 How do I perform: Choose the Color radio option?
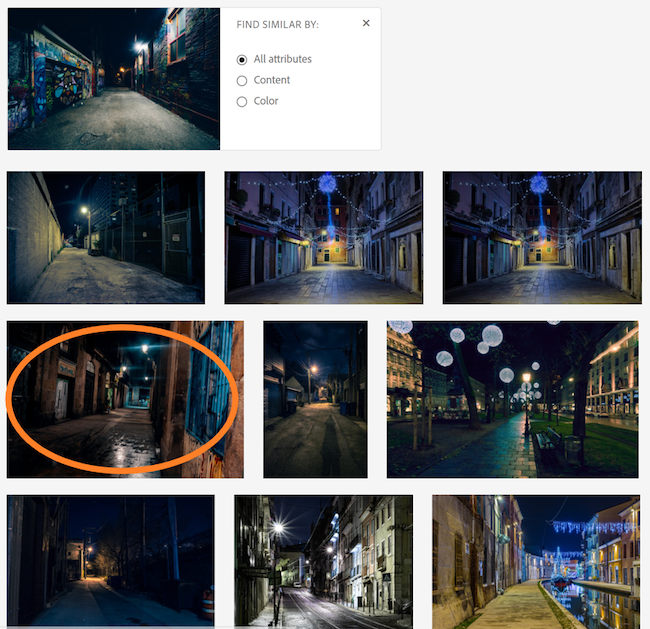242,102
